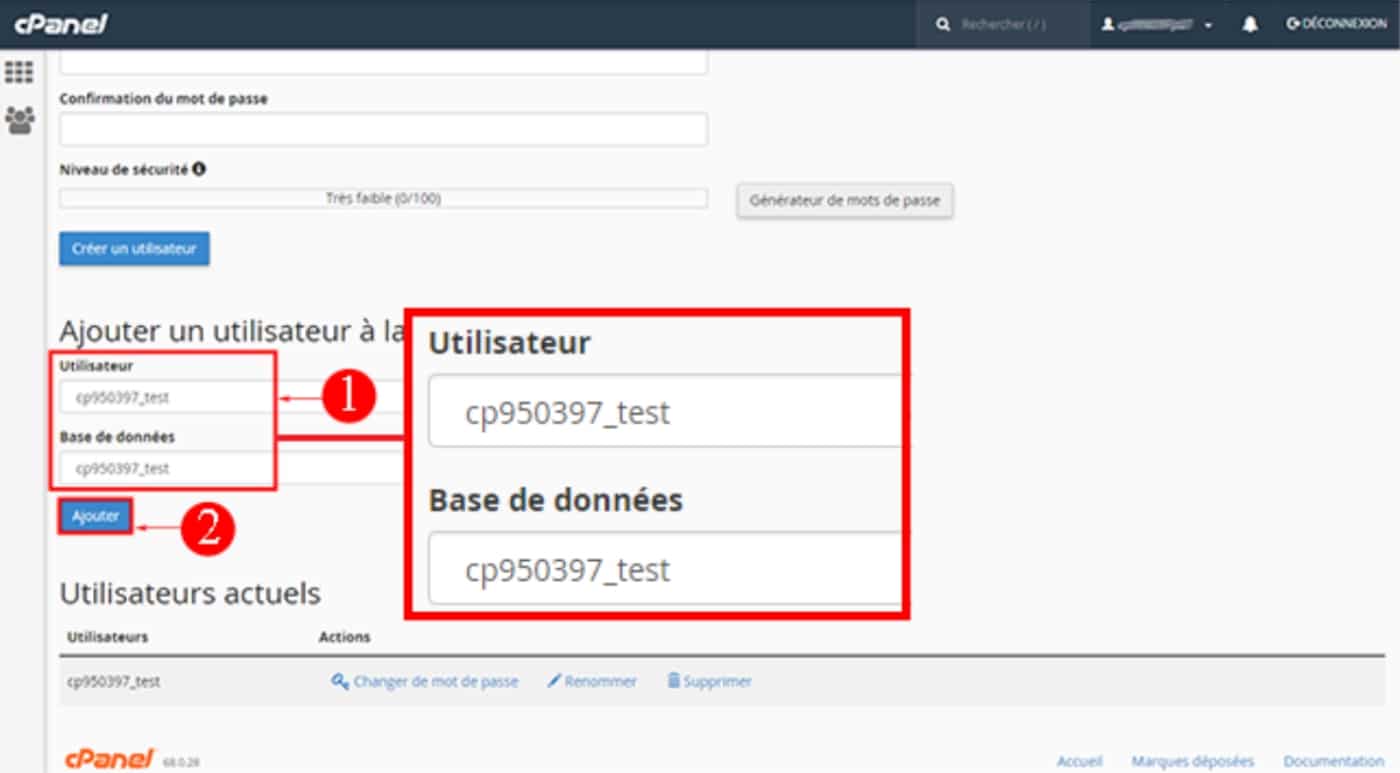Click the Utilisateurs column header
Image resolution: width=1400 pixels, height=773 pixels.
(x=107, y=637)
